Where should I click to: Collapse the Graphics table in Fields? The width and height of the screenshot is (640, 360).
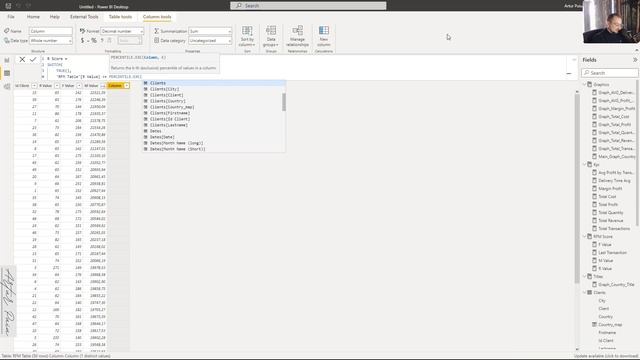point(584,84)
